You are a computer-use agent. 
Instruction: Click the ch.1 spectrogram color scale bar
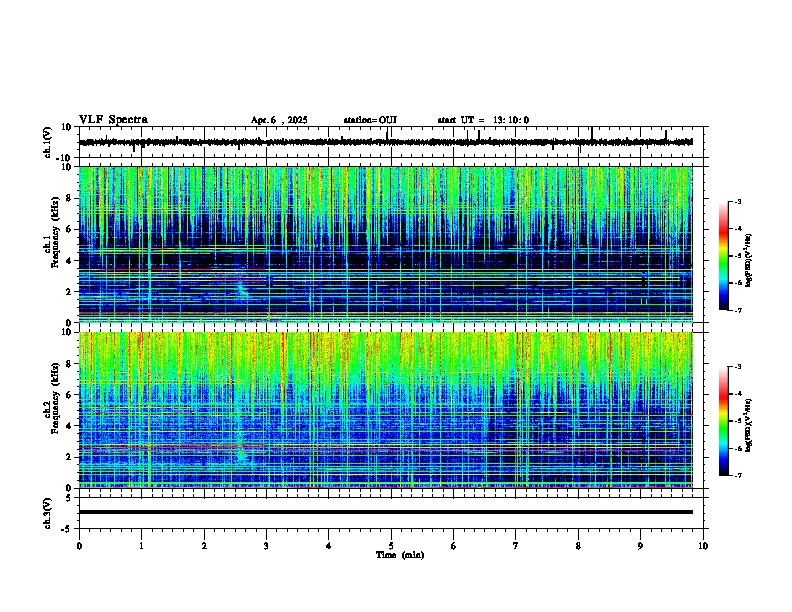(724, 256)
